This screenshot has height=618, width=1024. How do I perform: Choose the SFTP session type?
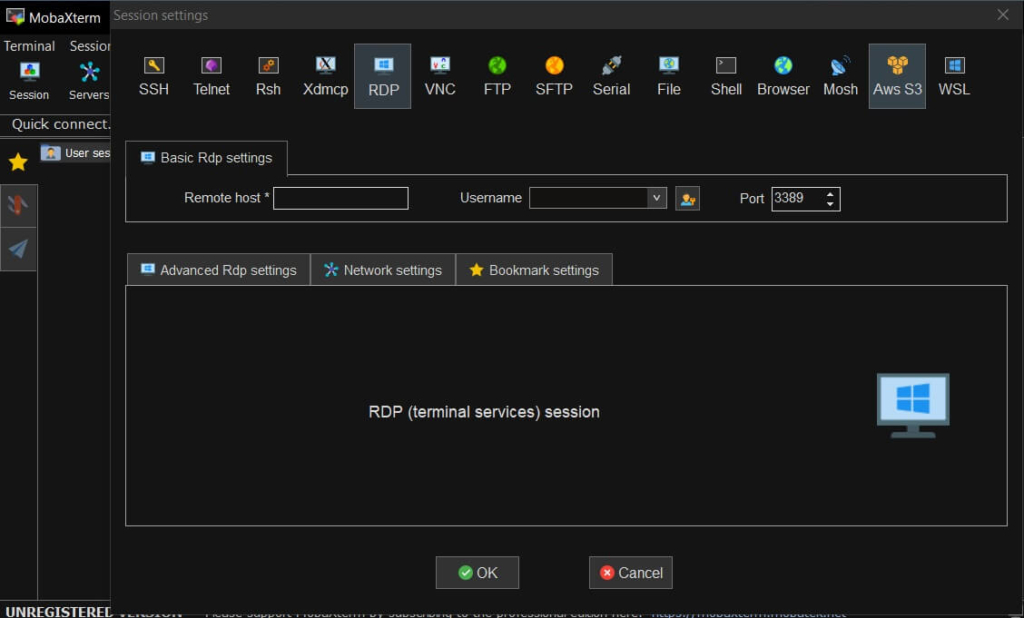tap(554, 76)
